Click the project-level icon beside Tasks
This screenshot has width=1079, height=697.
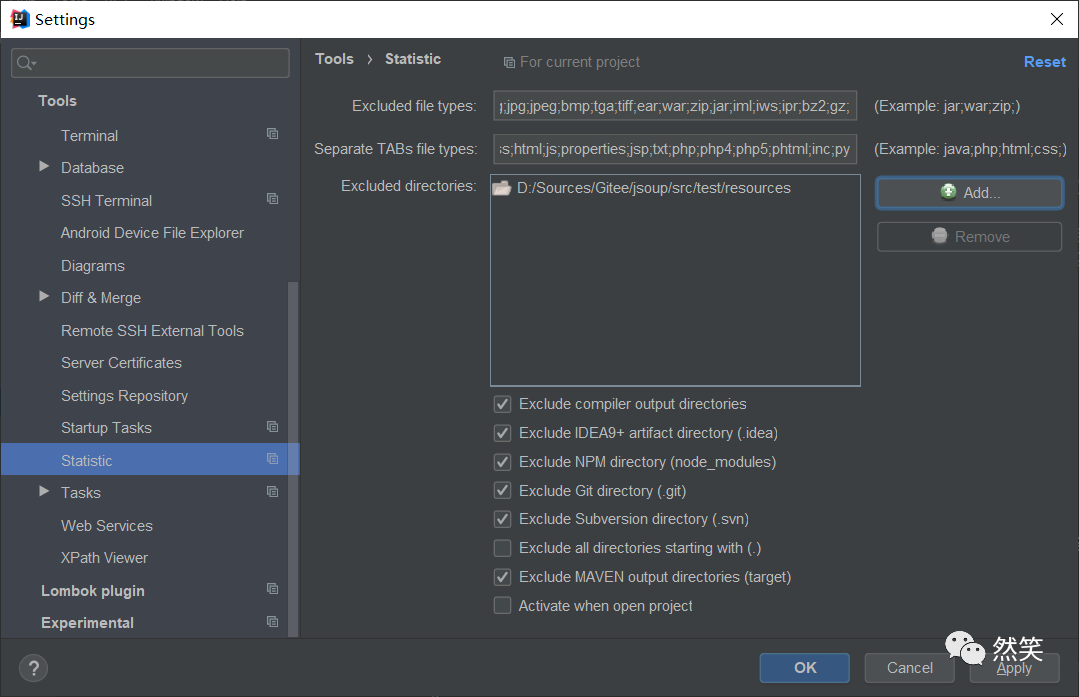click(x=273, y=491)
